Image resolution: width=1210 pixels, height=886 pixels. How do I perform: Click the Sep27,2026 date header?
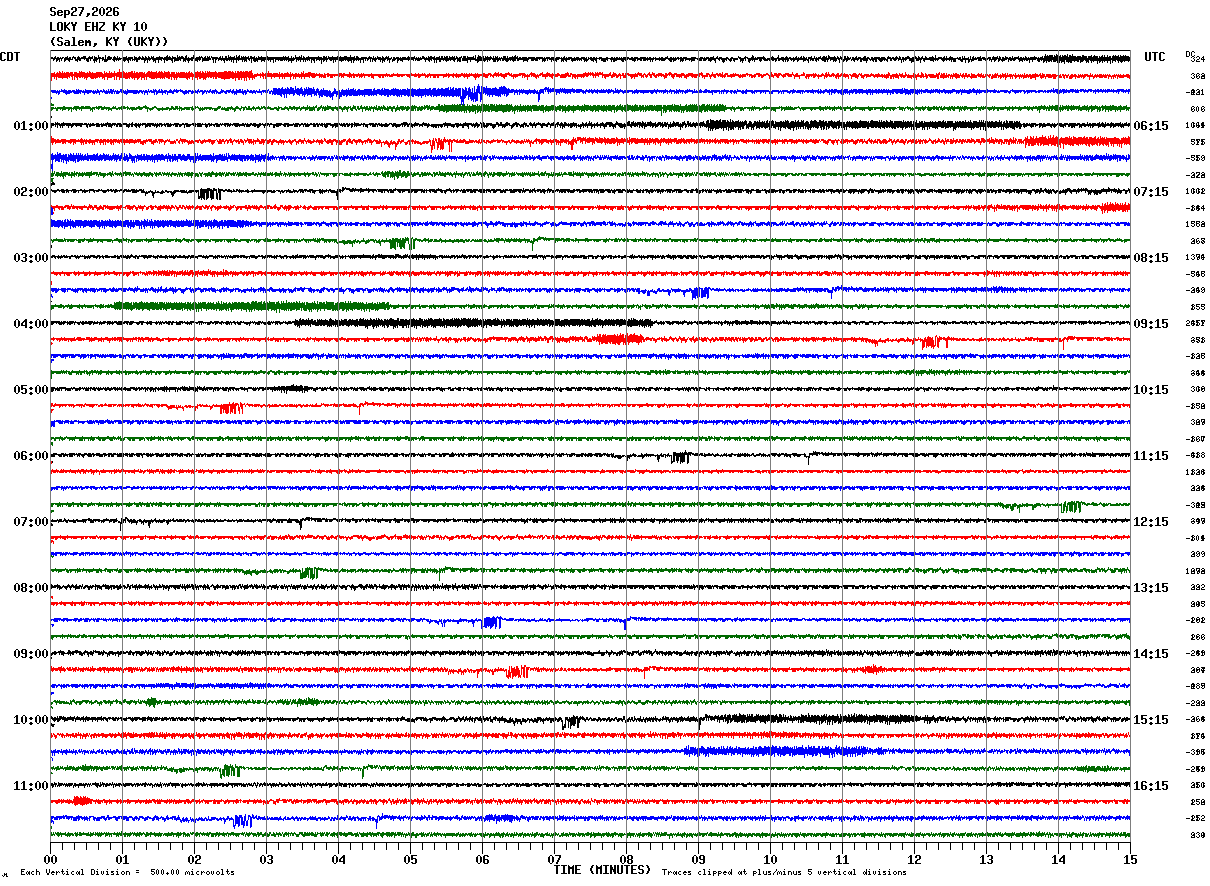coord(84,12)
